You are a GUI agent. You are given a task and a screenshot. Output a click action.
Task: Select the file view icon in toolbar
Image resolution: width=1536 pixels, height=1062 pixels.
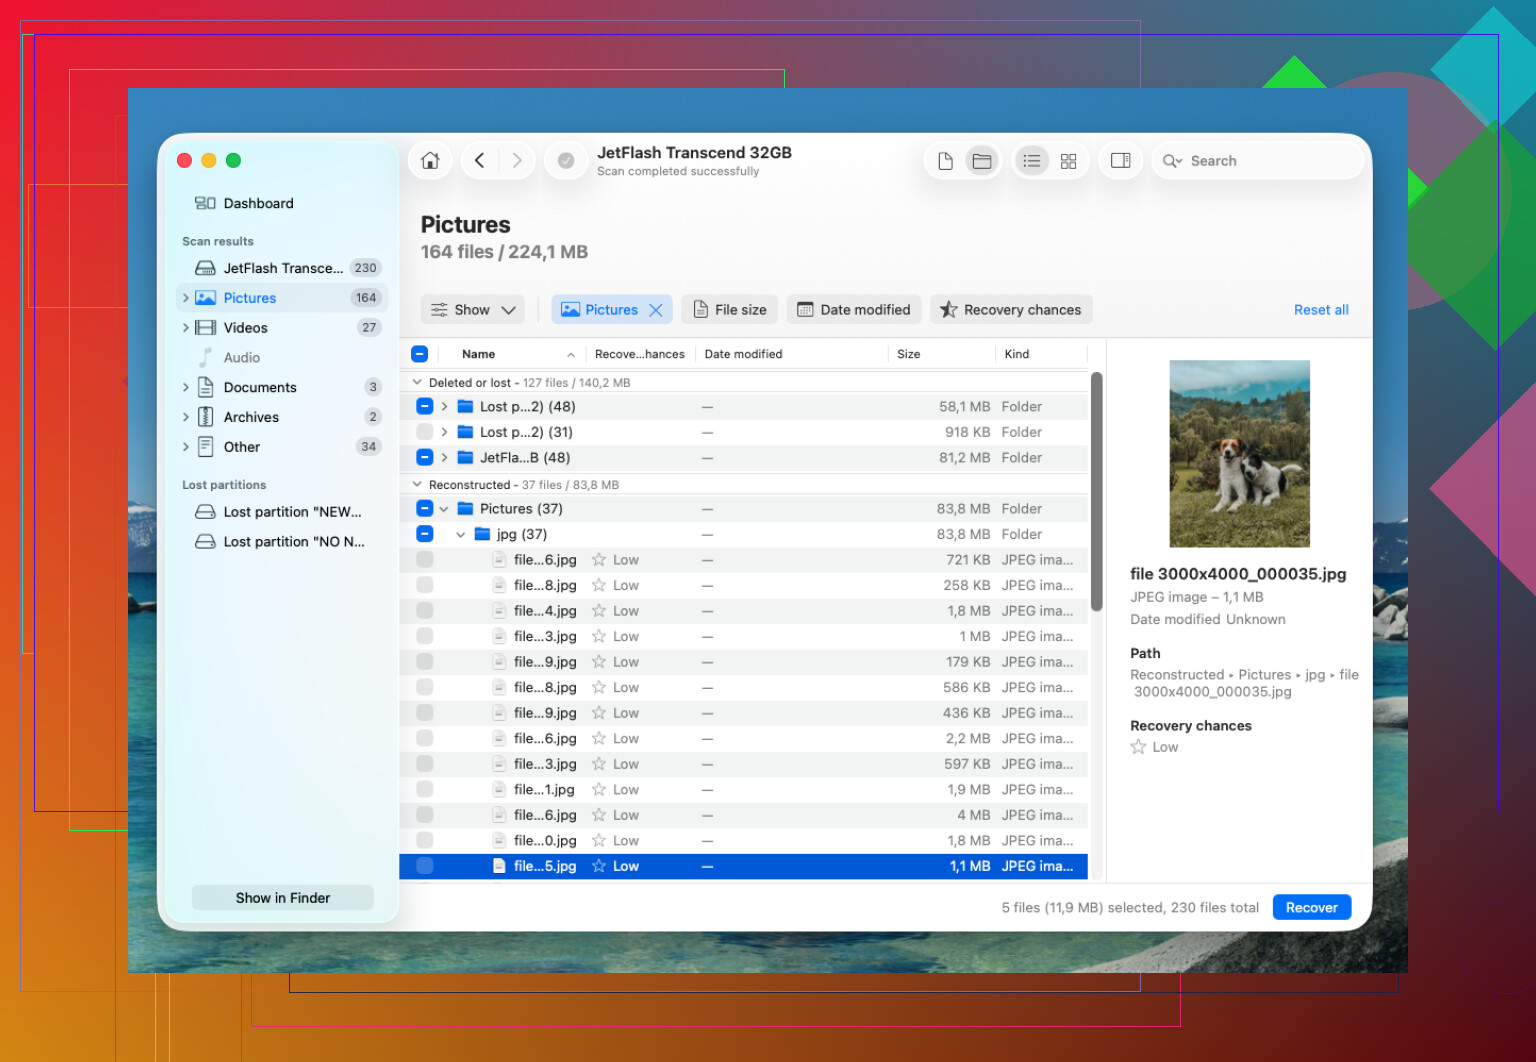945,161
